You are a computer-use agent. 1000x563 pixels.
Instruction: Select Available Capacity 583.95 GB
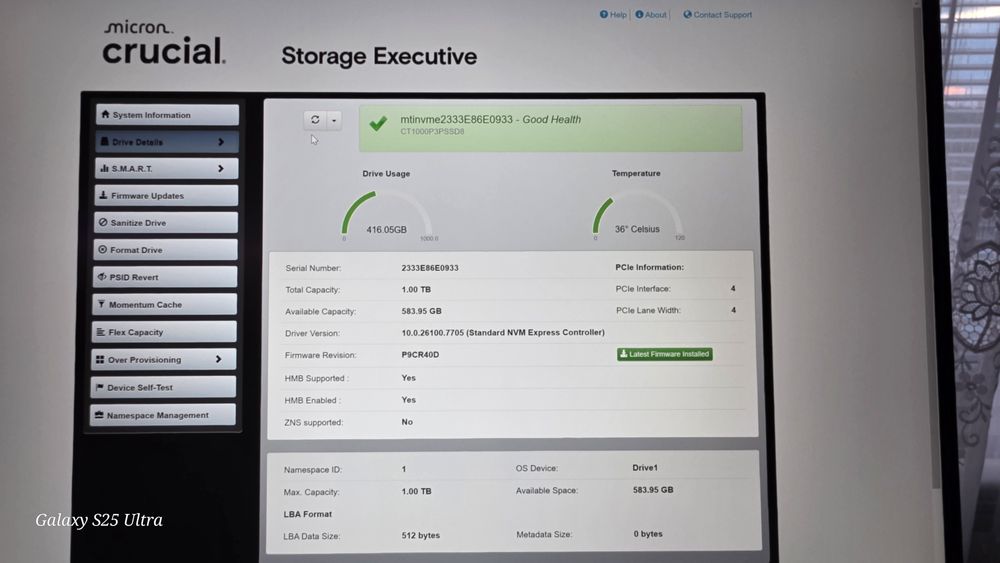(422, 311)
